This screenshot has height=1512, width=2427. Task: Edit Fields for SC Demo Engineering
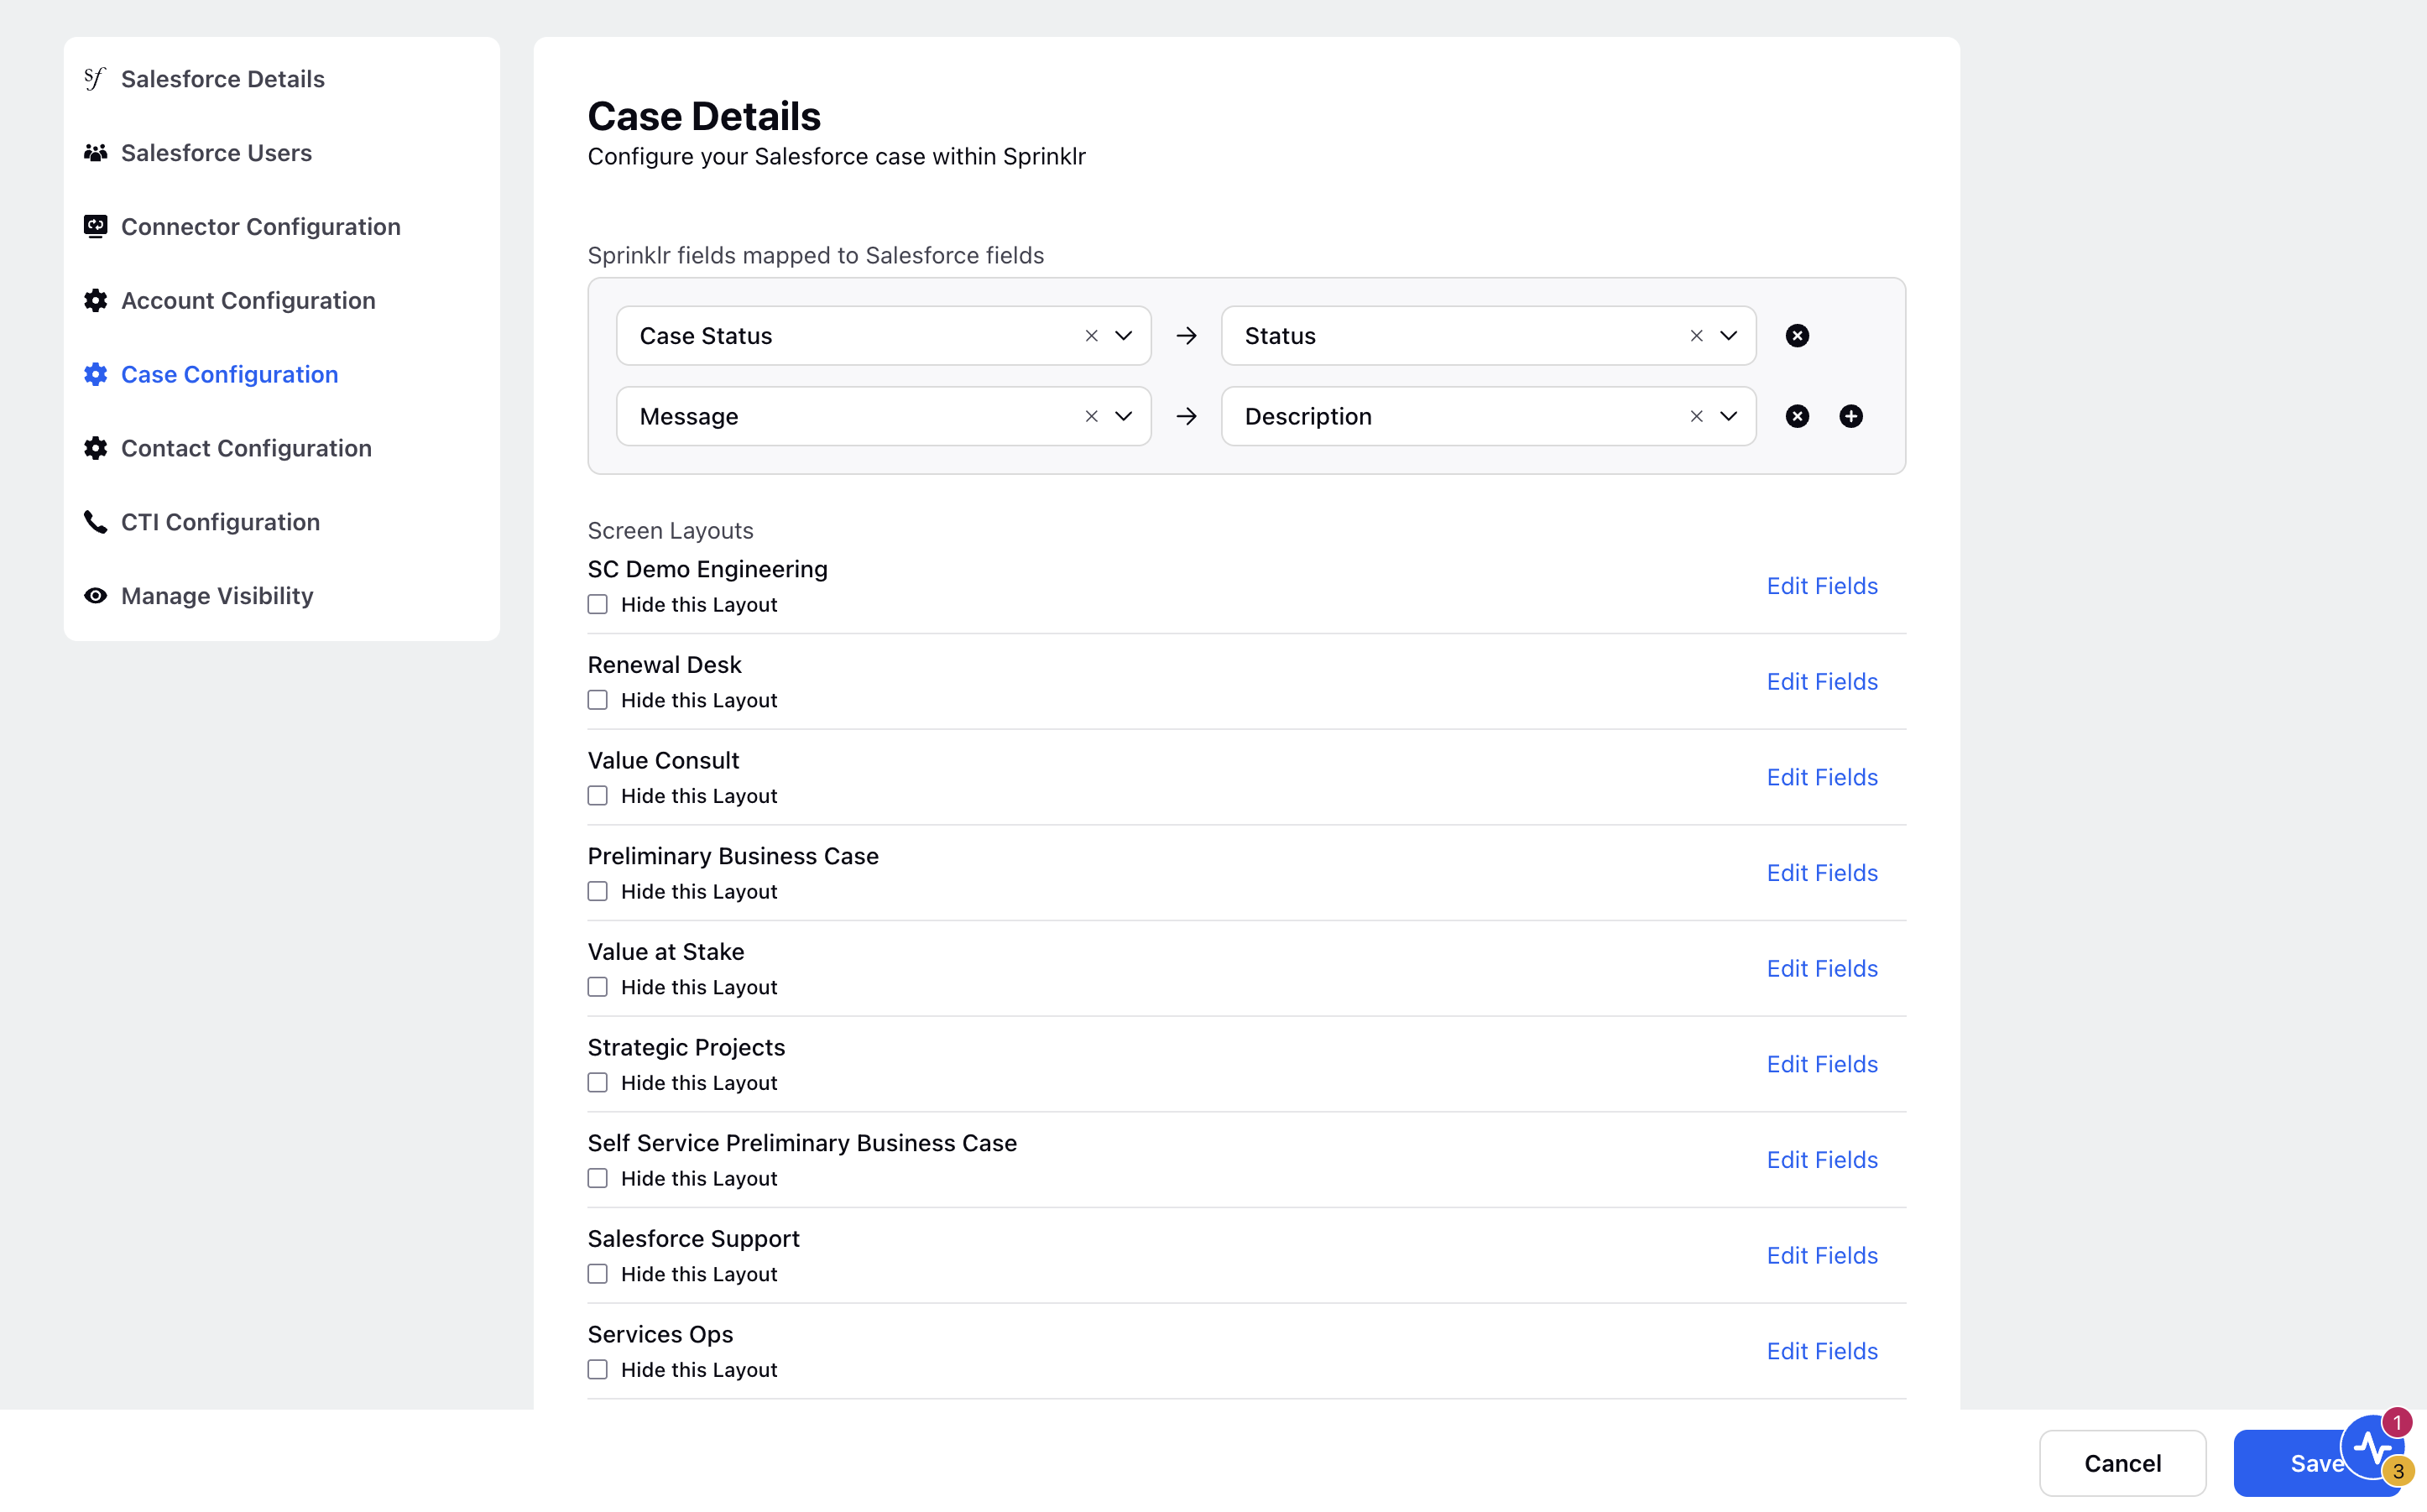coord(1822,586)
